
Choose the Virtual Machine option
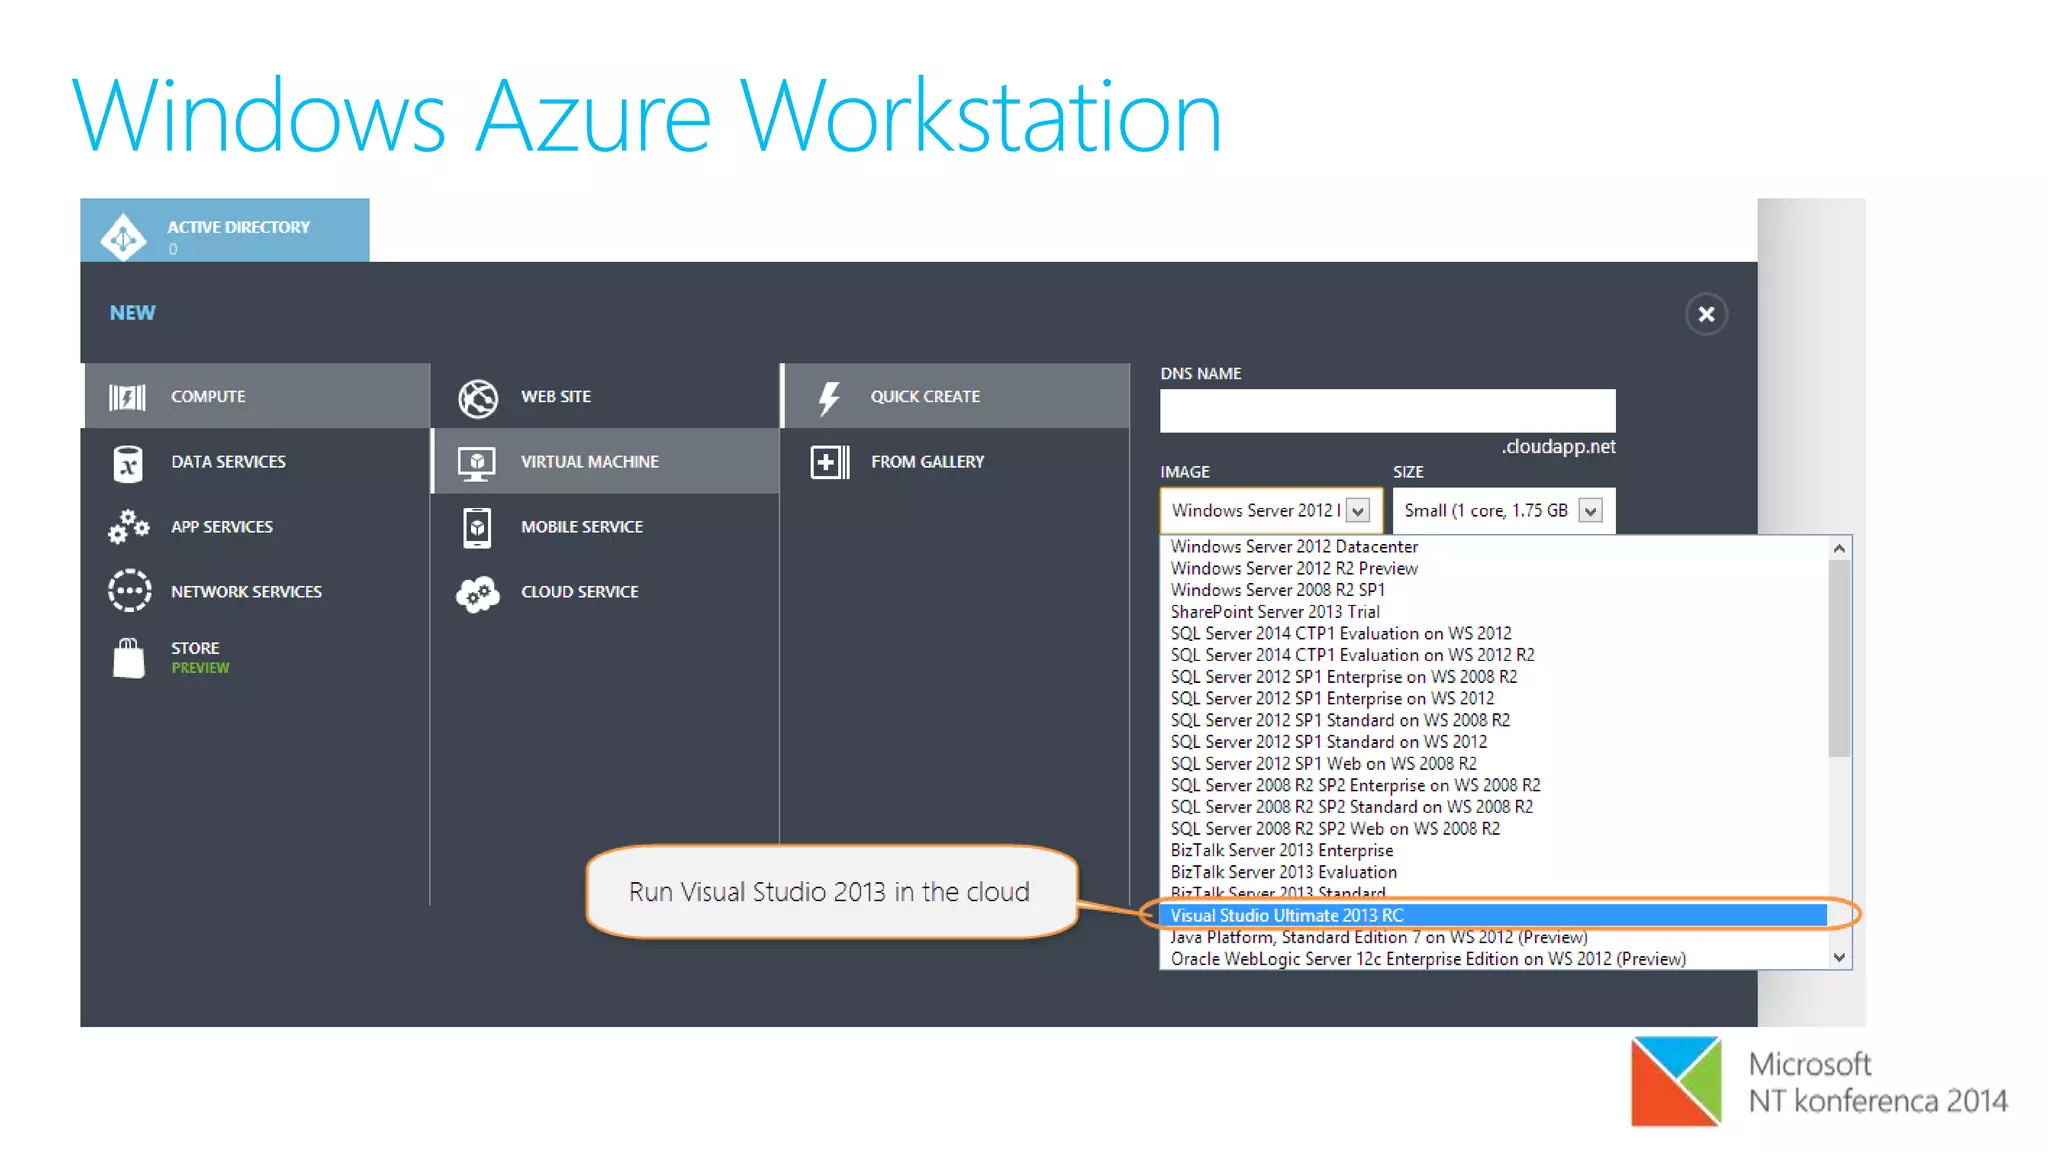click(605, 461)
